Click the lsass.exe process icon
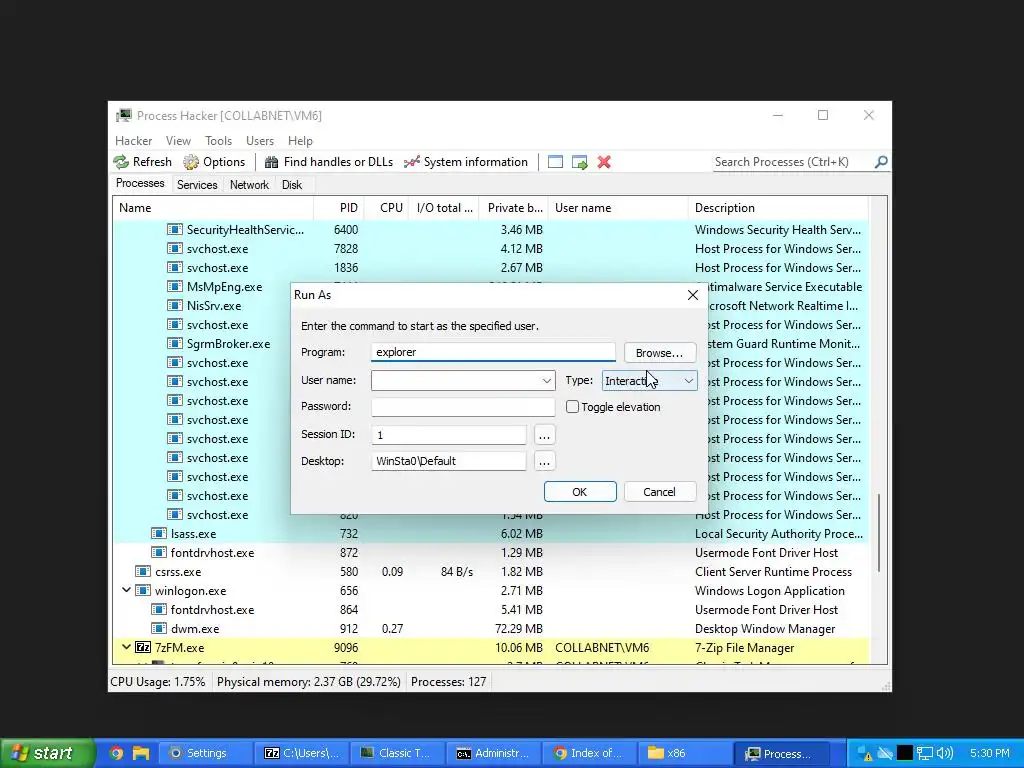The height and width of the screenshot is (768, 1024). 159,533
